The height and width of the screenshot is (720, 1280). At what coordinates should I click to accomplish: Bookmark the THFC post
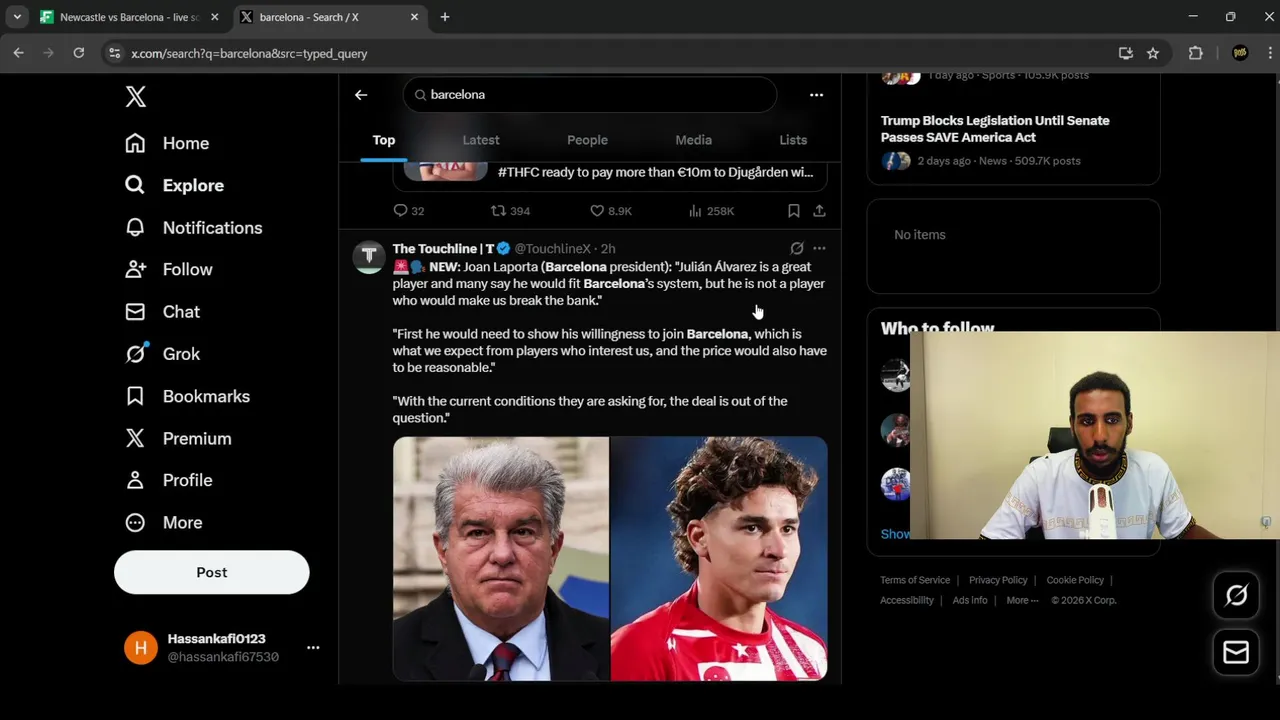[x=793, y=211]
